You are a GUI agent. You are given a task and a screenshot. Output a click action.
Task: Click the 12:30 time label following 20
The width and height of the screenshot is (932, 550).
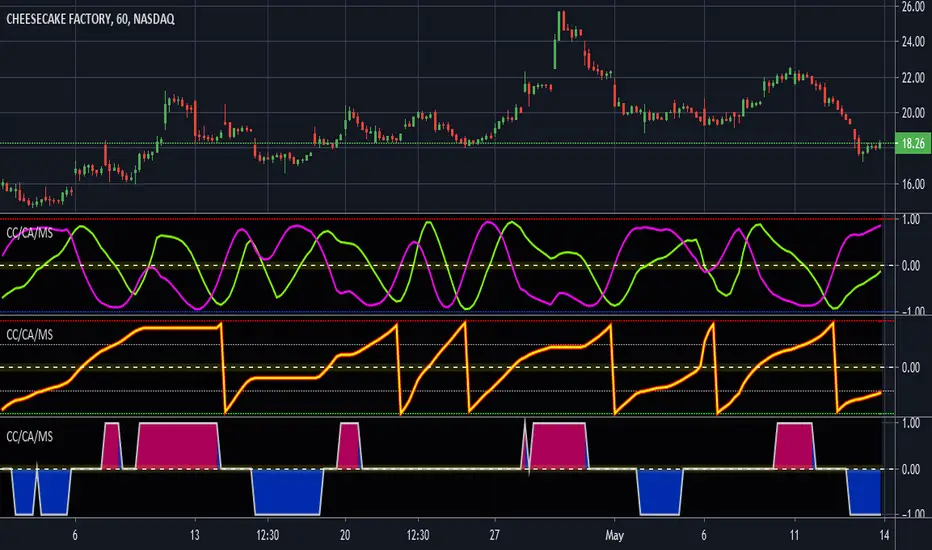(418, 535)
